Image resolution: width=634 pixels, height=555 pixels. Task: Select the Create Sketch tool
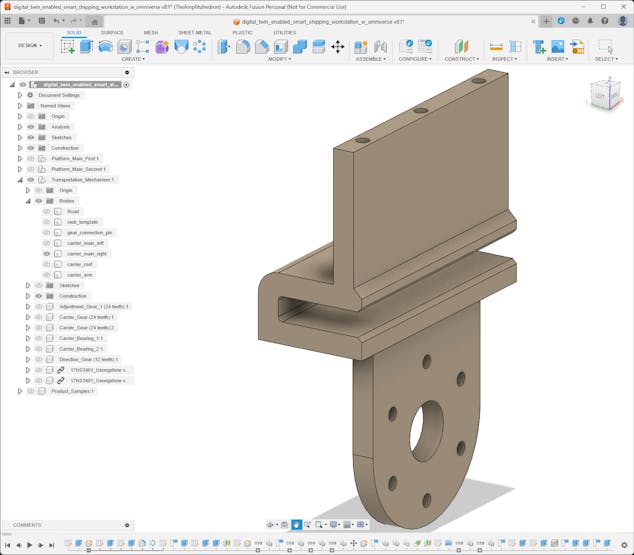pyautogui.click(x=68, y=46)
